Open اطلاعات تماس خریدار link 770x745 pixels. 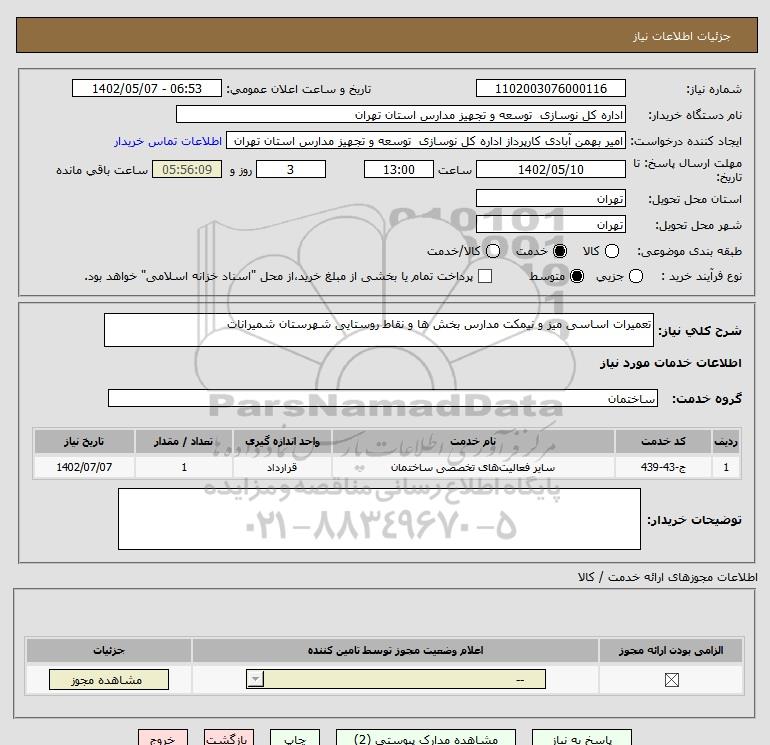(x=168, y=141)
